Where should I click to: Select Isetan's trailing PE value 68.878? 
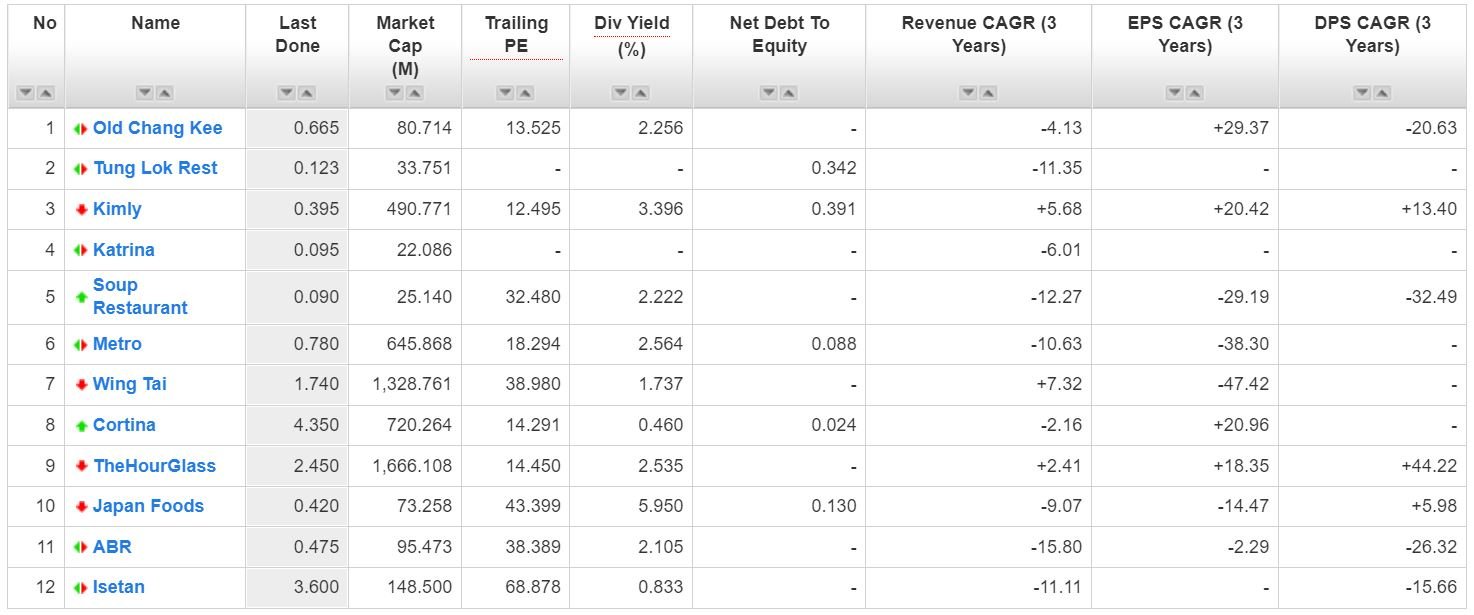533,587
